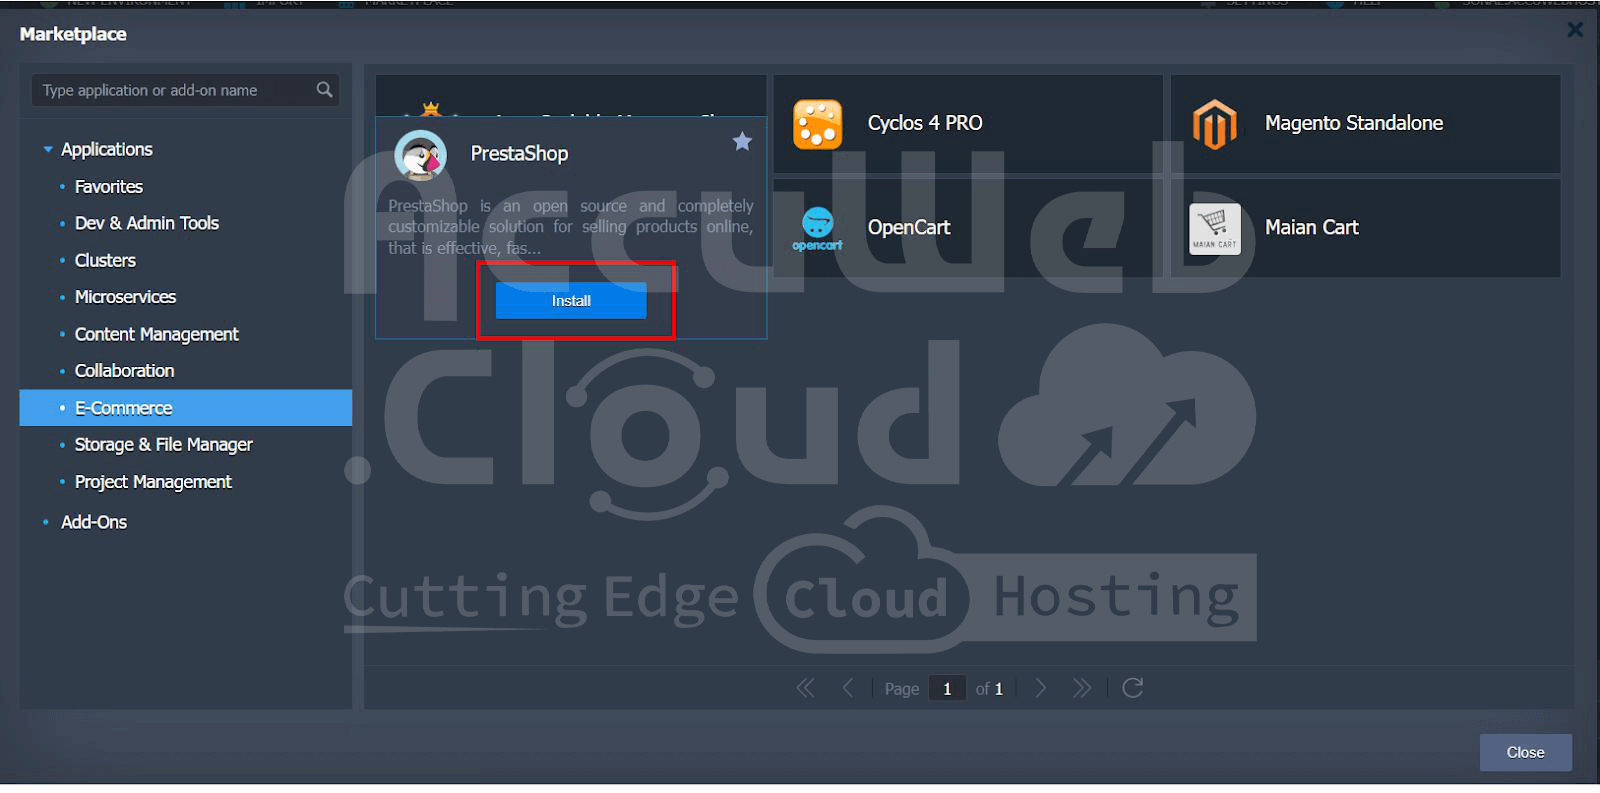
Task: Click the PrestaShop puffin logo
Action: [x=420, y=155]
